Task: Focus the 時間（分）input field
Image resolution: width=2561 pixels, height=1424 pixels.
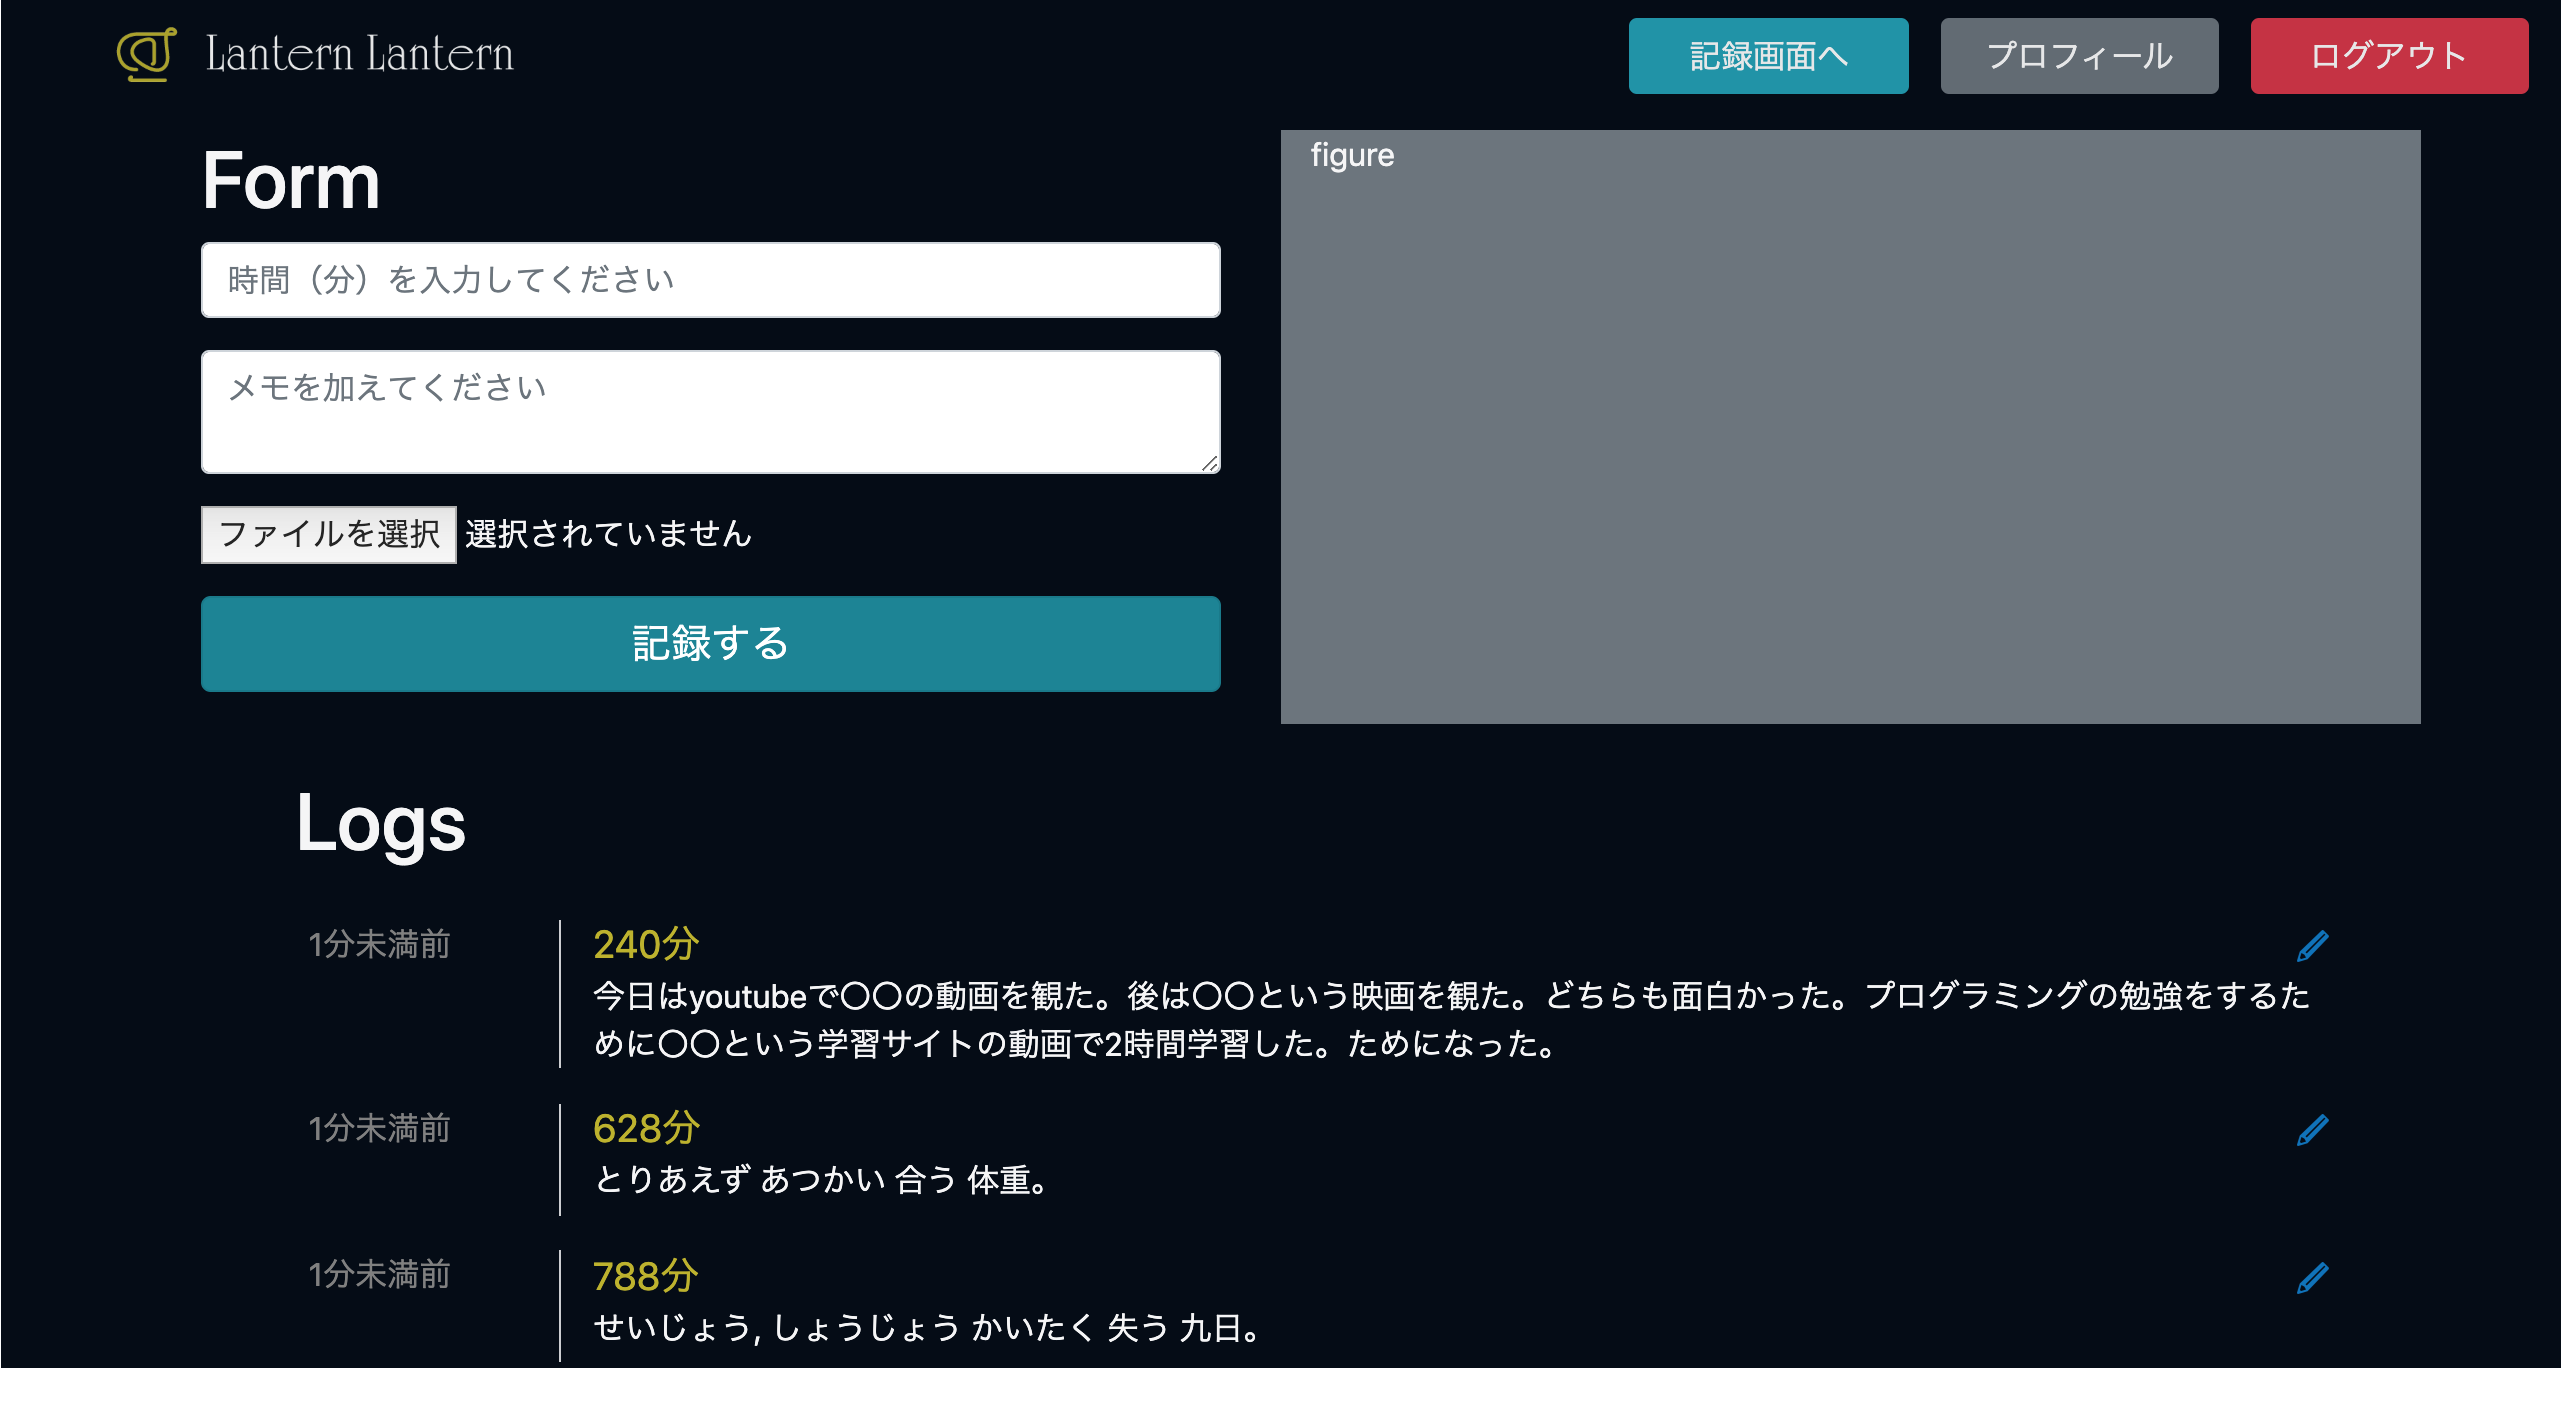Action: (x=710, y=280)
